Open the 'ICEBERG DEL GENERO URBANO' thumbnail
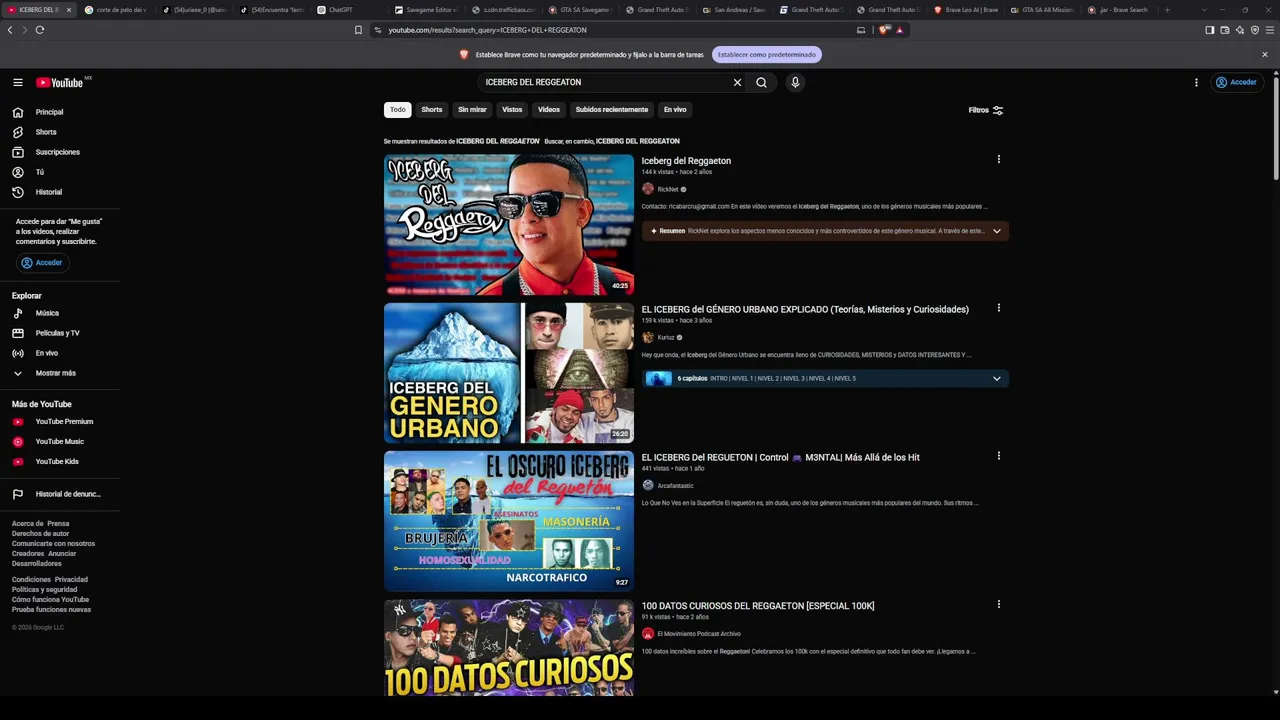This screenshot has width=1280, height=720. pos(509,373)
